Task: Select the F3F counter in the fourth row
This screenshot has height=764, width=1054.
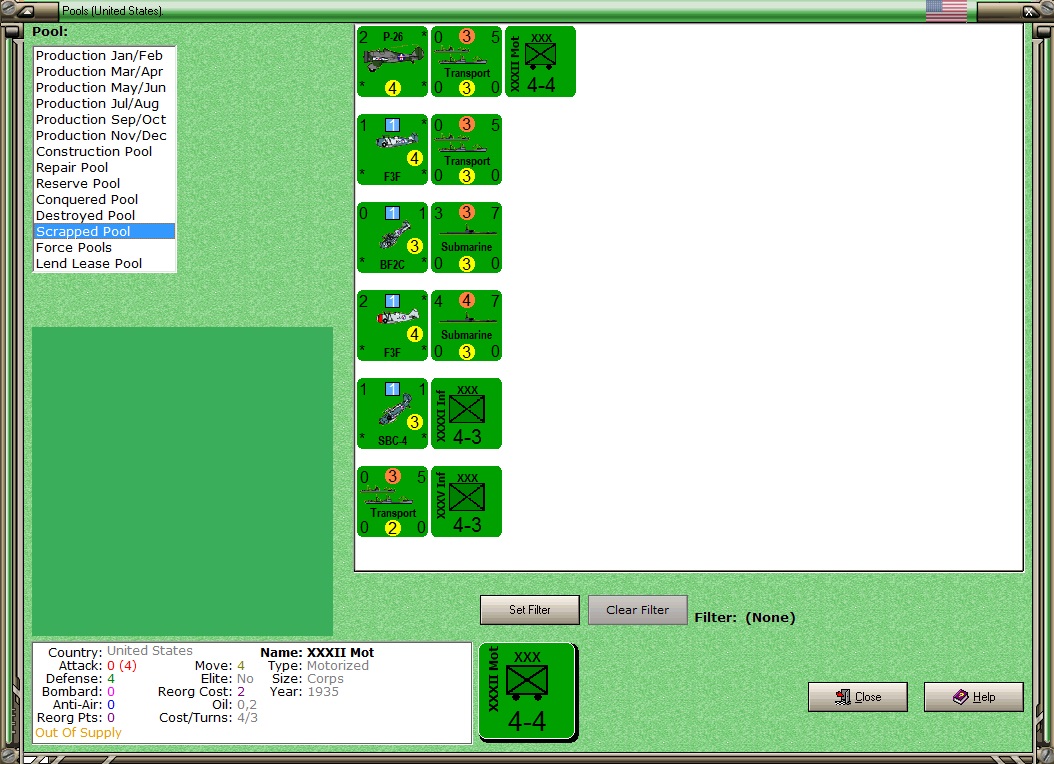Action: point(393,325)
